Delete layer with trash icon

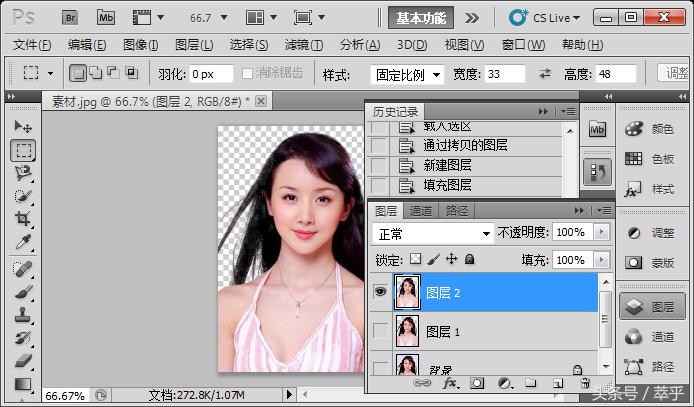[x=585, y=383]
